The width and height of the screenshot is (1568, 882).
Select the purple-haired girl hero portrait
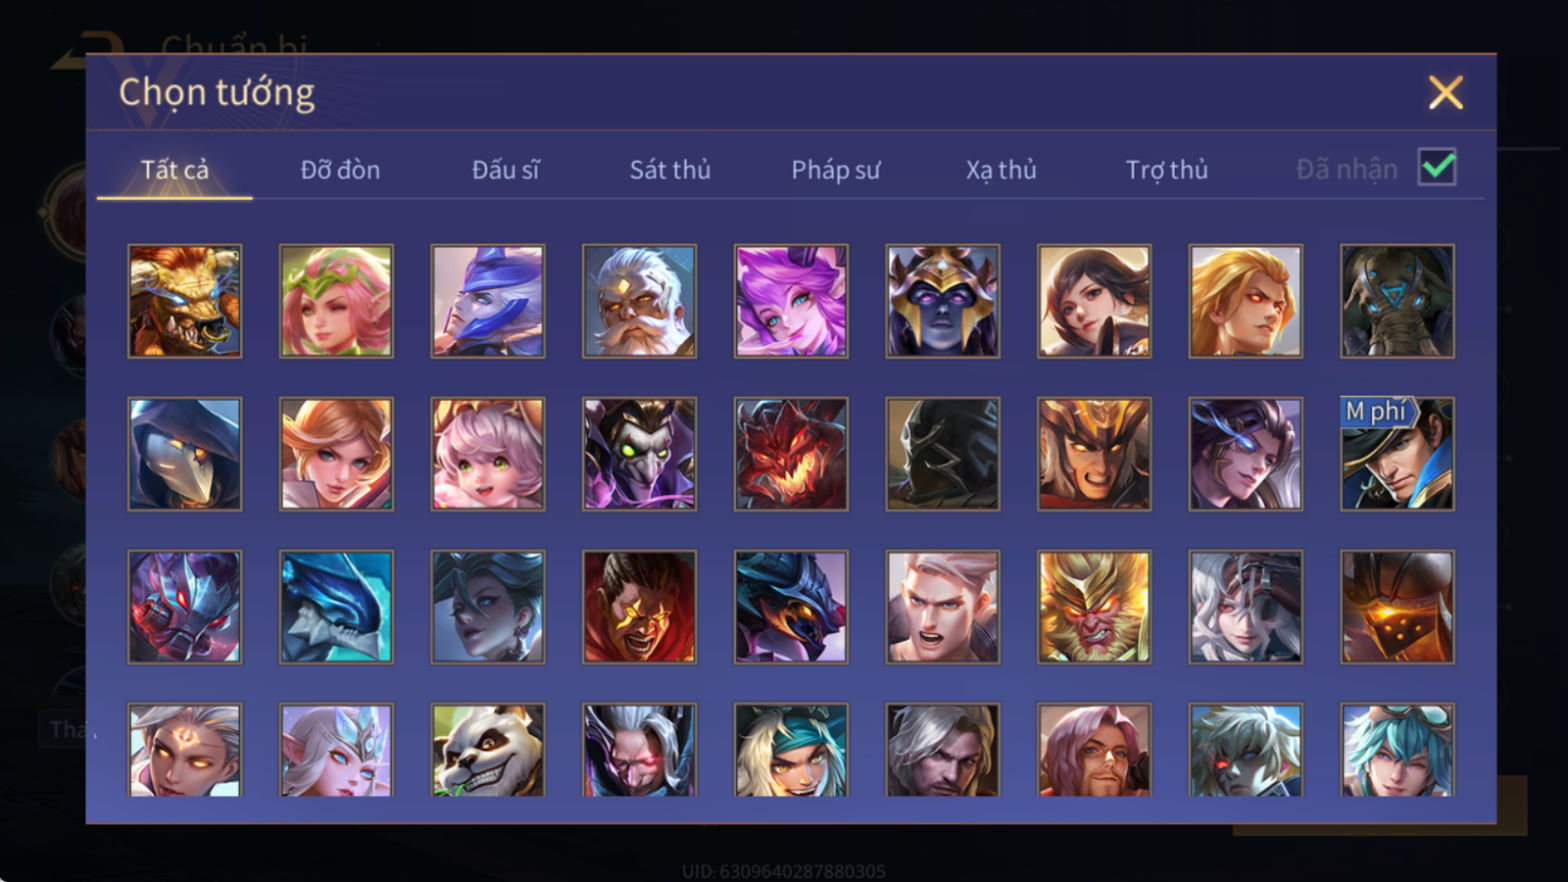[791, 301]
